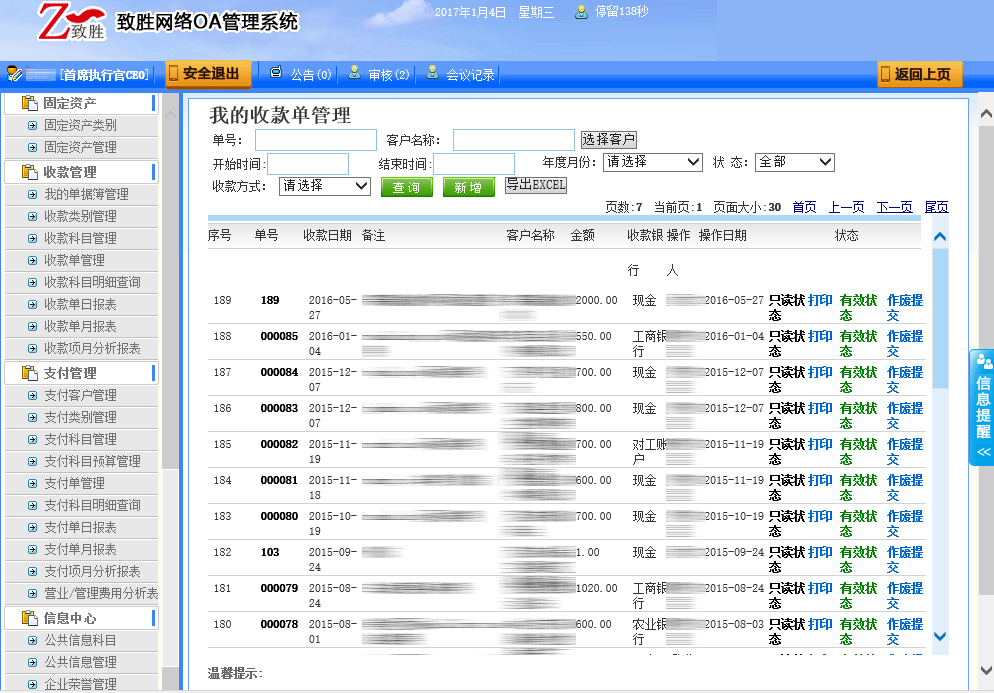The width and height of the screenshot is (994, 693).
Task: Go to 下一页 next page link
Action: tap(894, 207)
